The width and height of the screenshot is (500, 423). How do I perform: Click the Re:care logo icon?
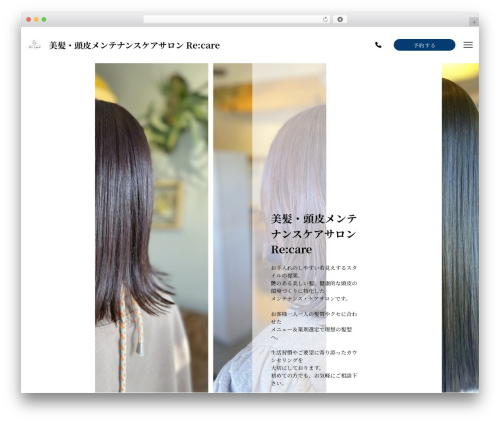click(x=35, y=45)
